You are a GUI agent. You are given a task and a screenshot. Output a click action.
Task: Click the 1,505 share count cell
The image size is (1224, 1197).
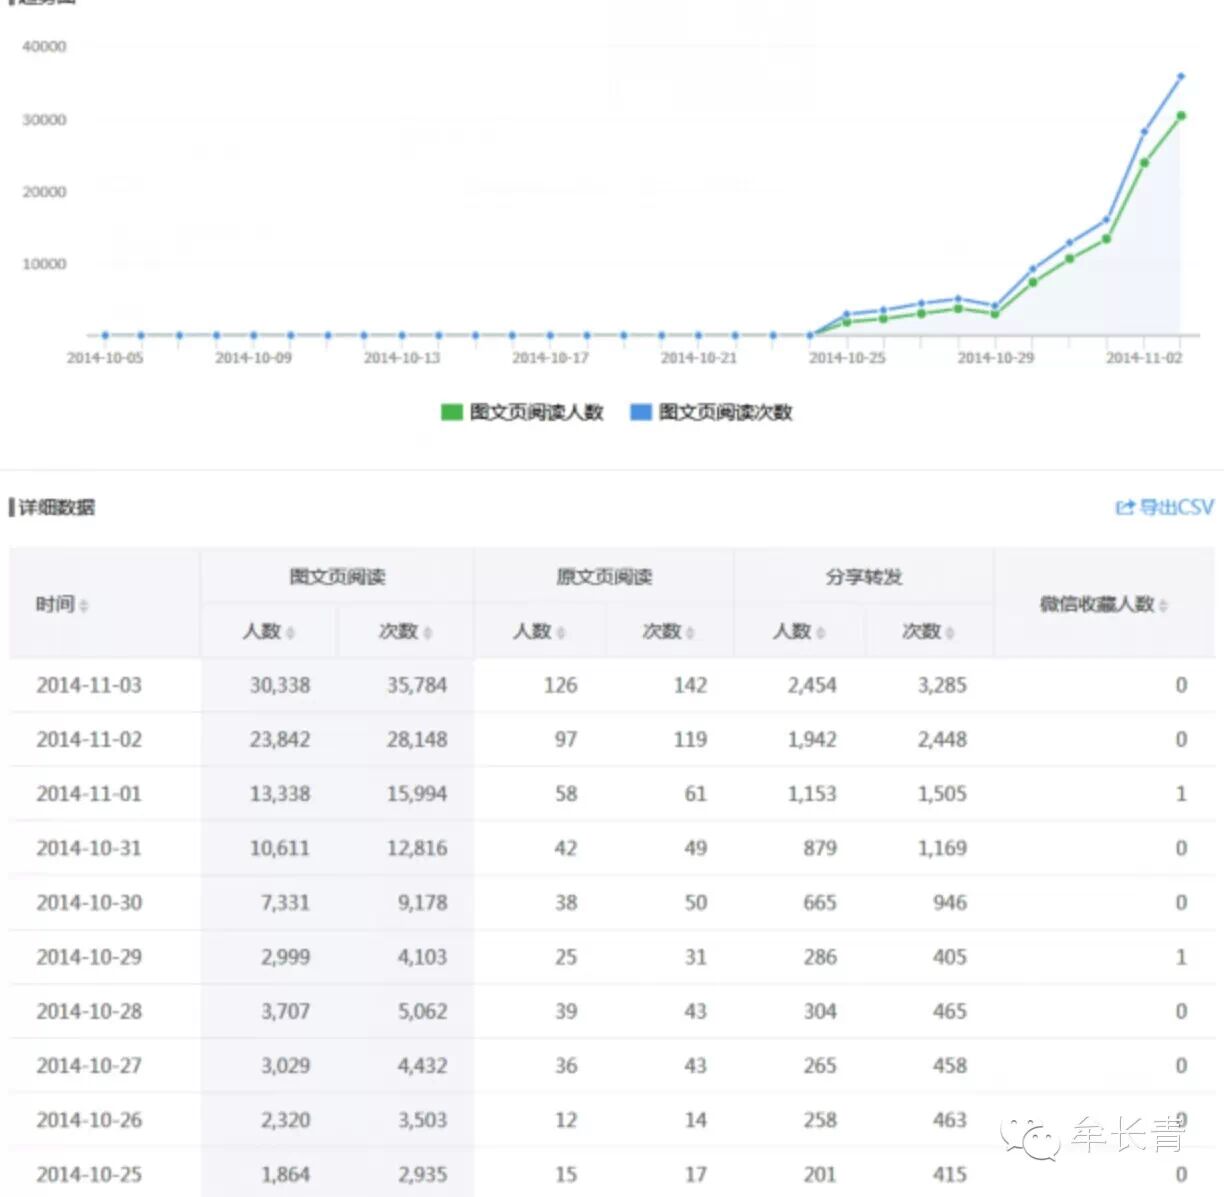(942, 794)
